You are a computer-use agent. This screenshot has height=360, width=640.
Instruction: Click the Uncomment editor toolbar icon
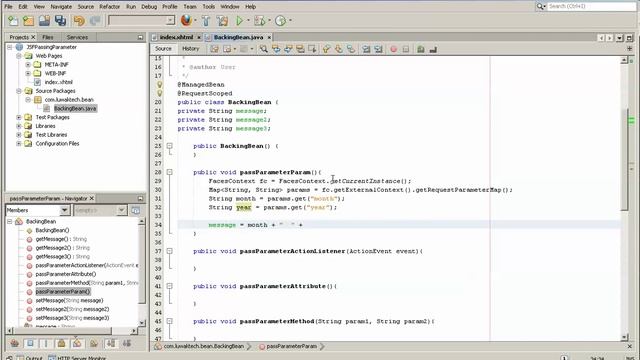[433, 49]
